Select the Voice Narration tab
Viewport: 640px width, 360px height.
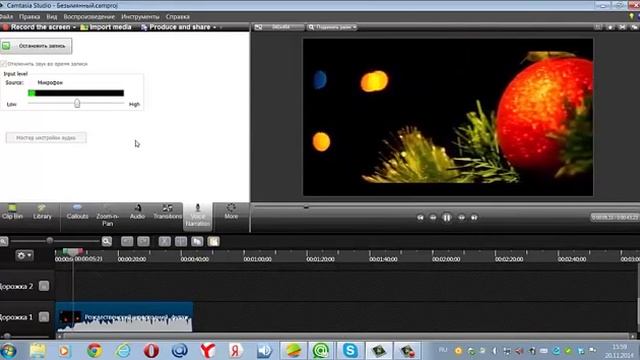[x=198, y=216]
